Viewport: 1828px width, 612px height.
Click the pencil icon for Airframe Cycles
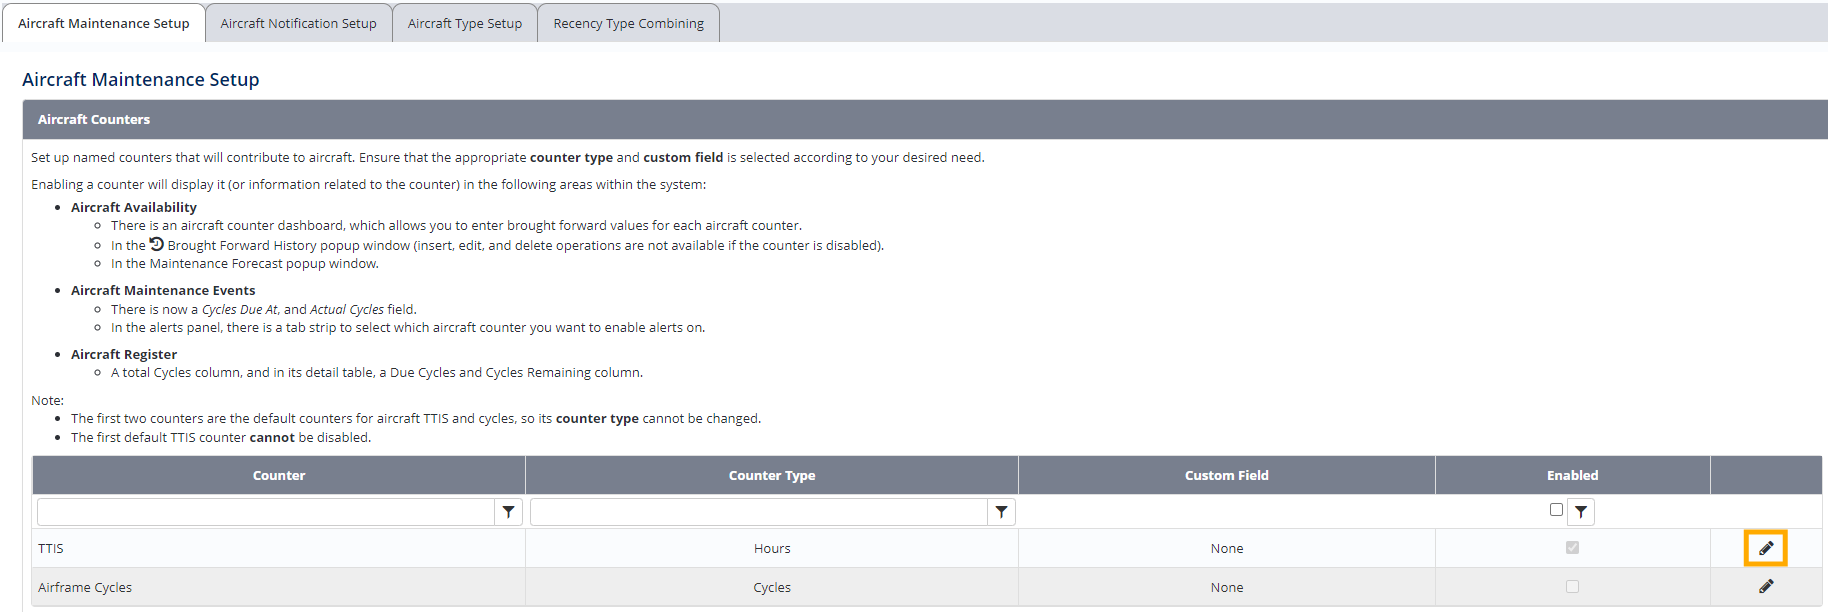[x=1765, y=587]
